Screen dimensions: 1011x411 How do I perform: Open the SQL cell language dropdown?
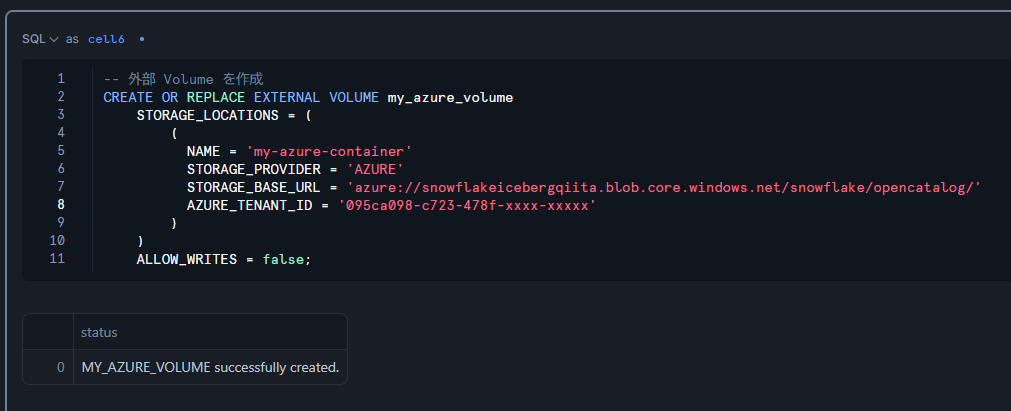[x=40, y=39]
